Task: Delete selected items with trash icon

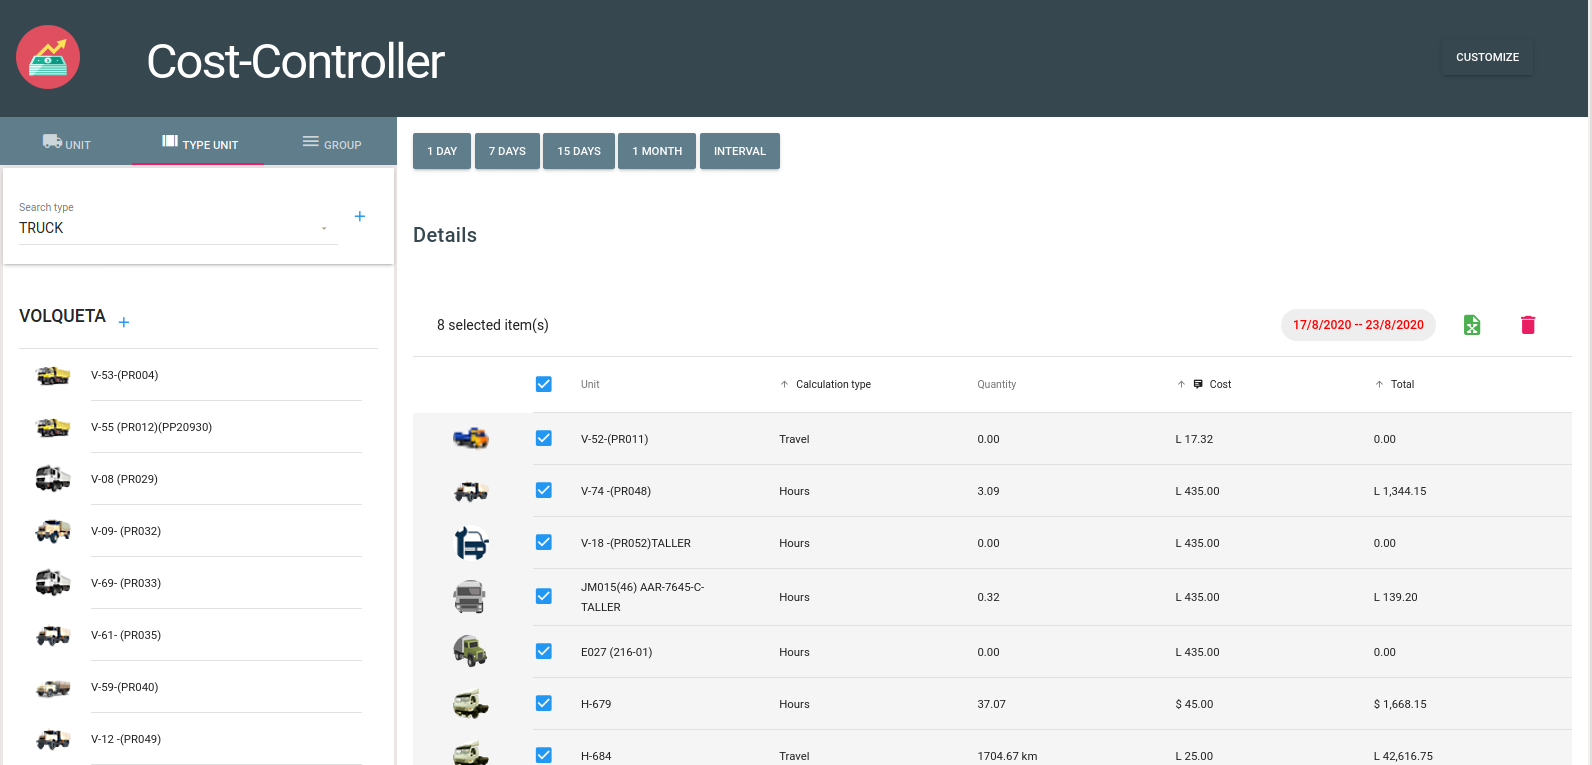Action: 1528,325
